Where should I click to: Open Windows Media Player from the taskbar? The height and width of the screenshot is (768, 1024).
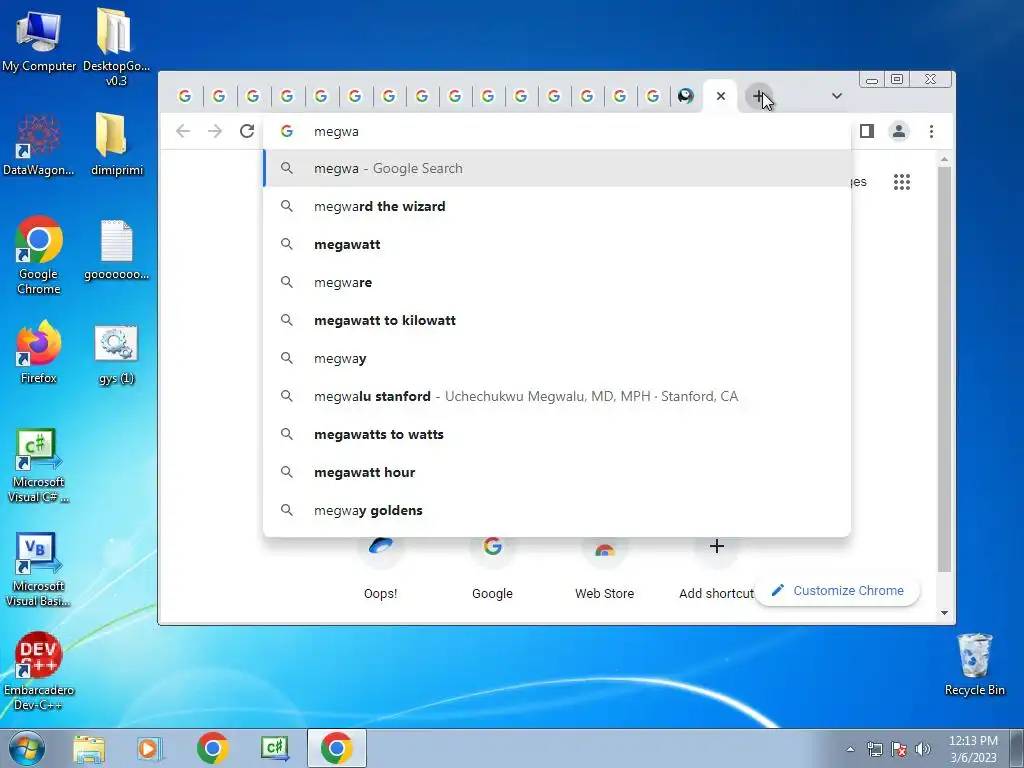(149, 748)
